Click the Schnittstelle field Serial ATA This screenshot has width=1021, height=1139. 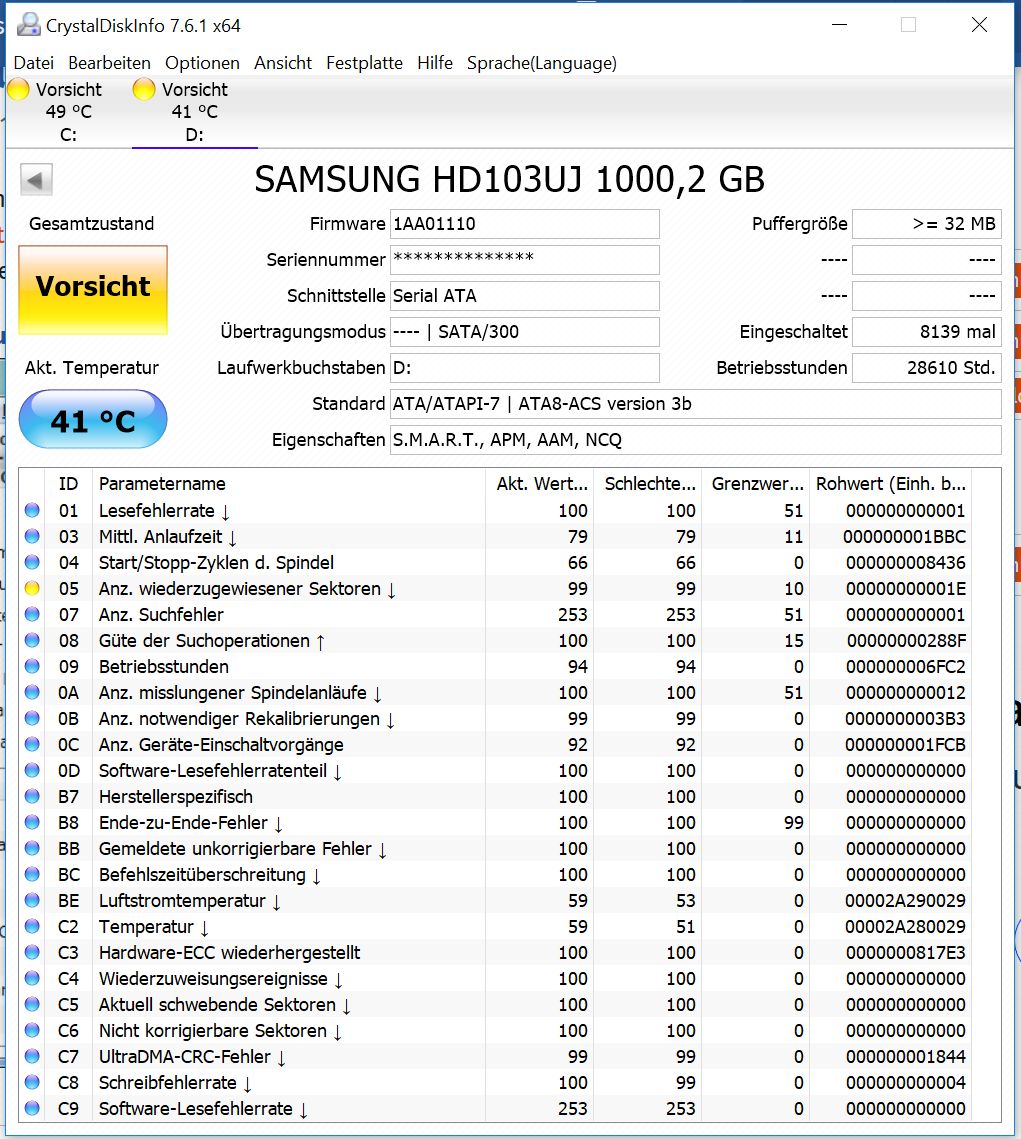click(524, 296)
